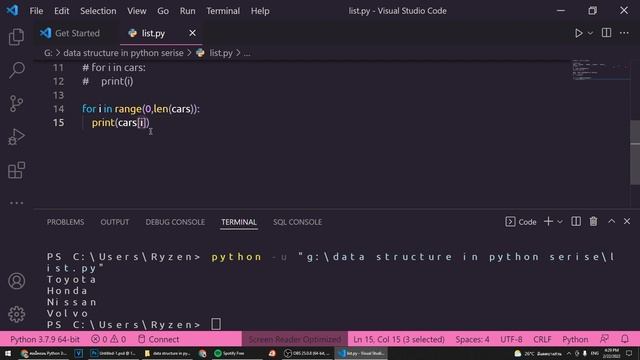Open the Terminal menu

(223, 11)
